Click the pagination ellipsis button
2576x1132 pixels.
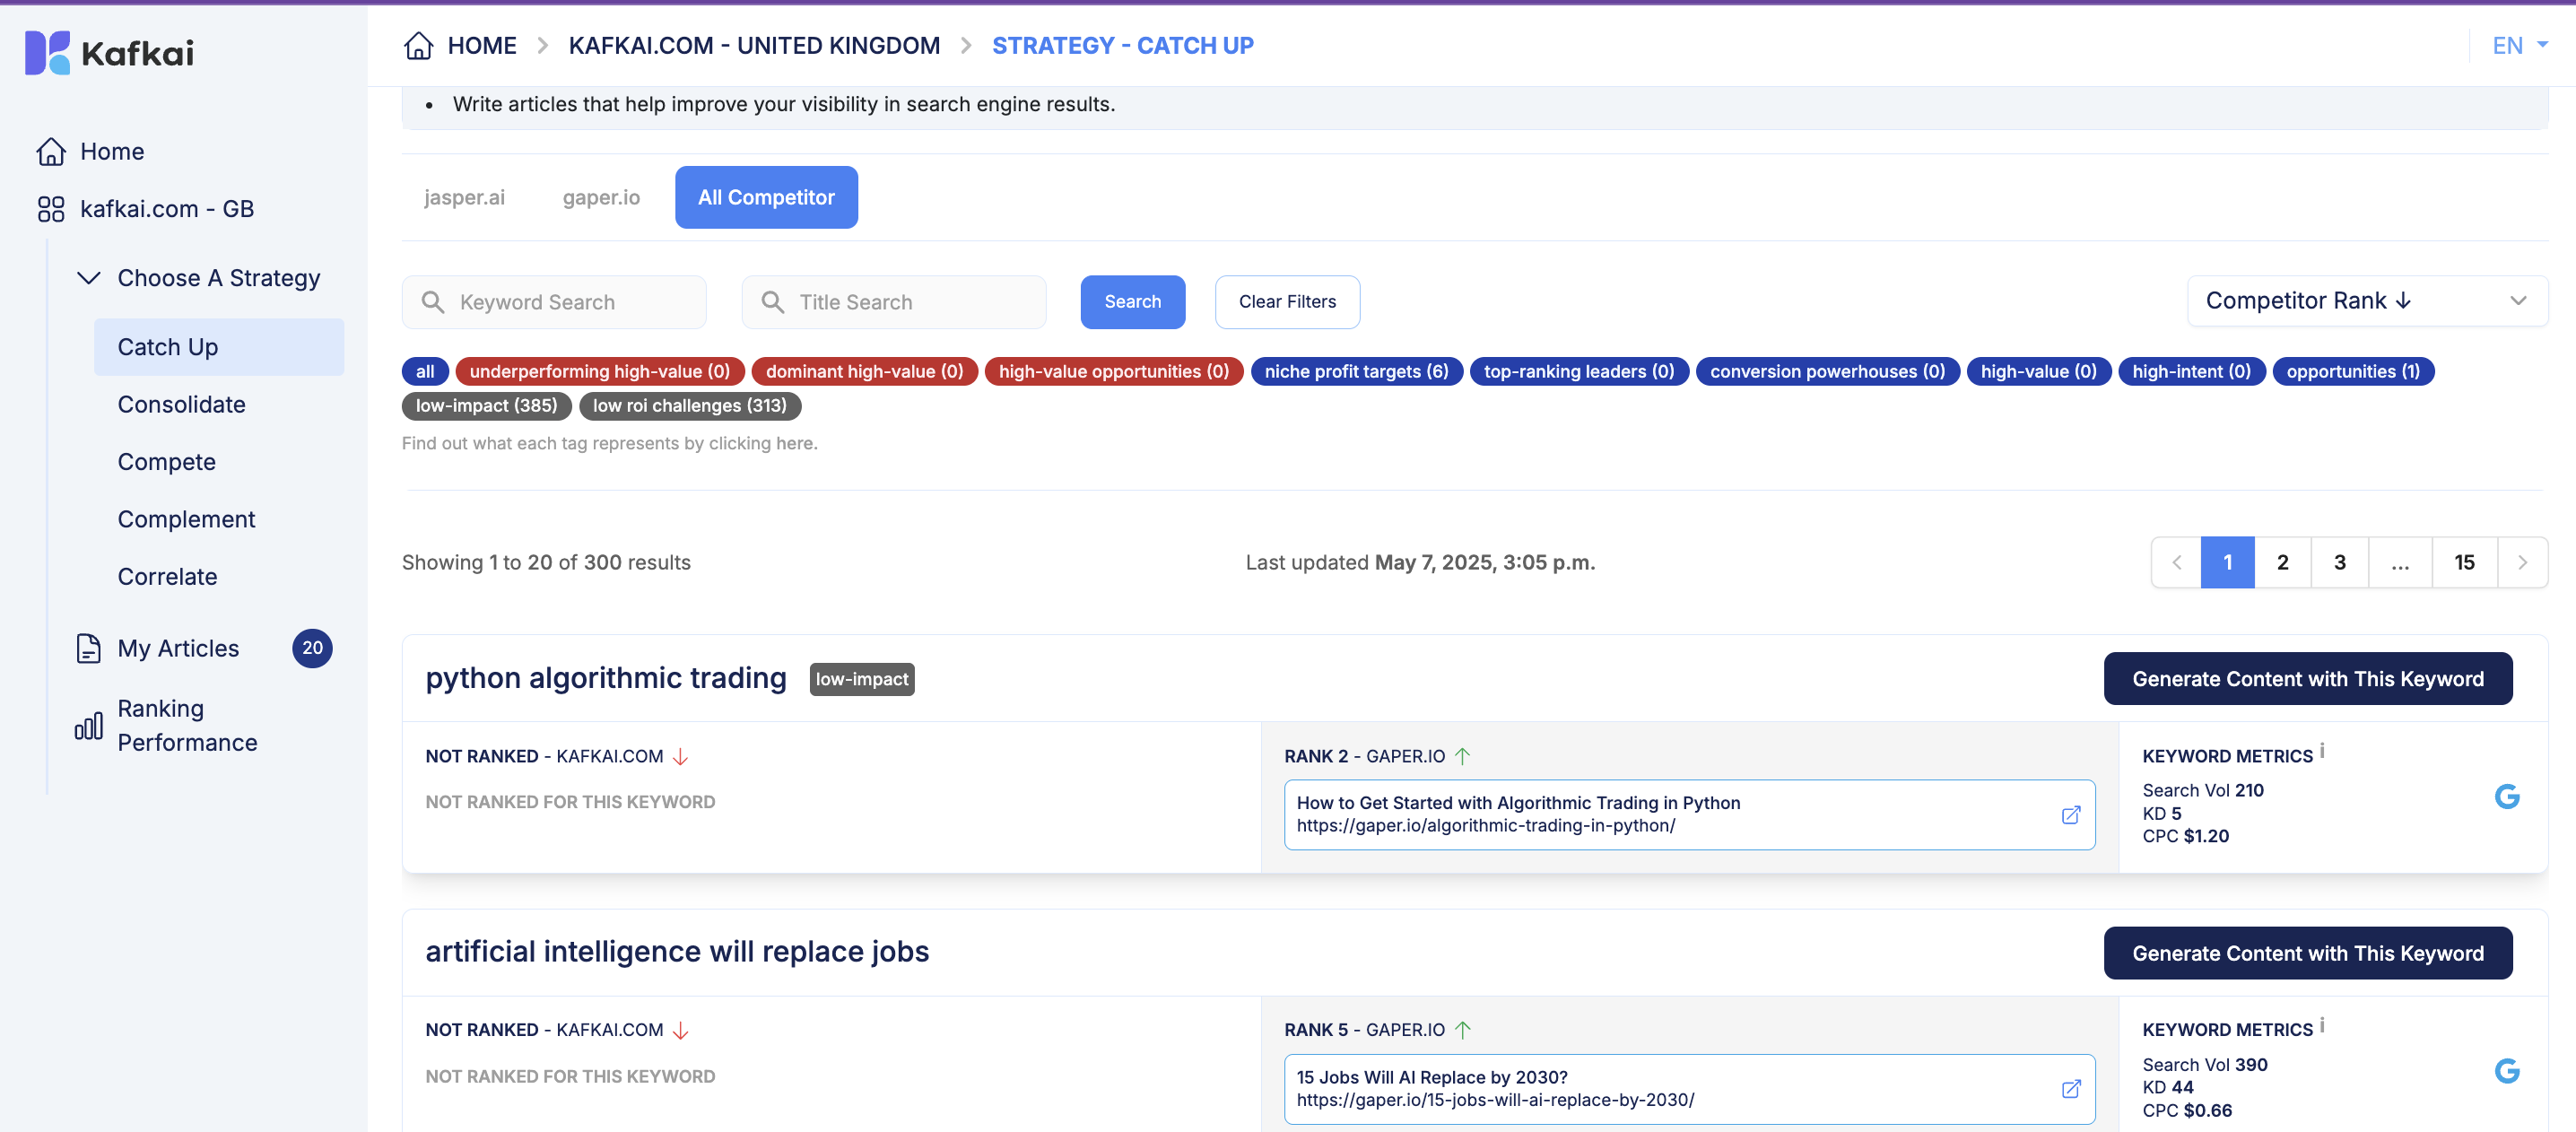pos(2400,562)
